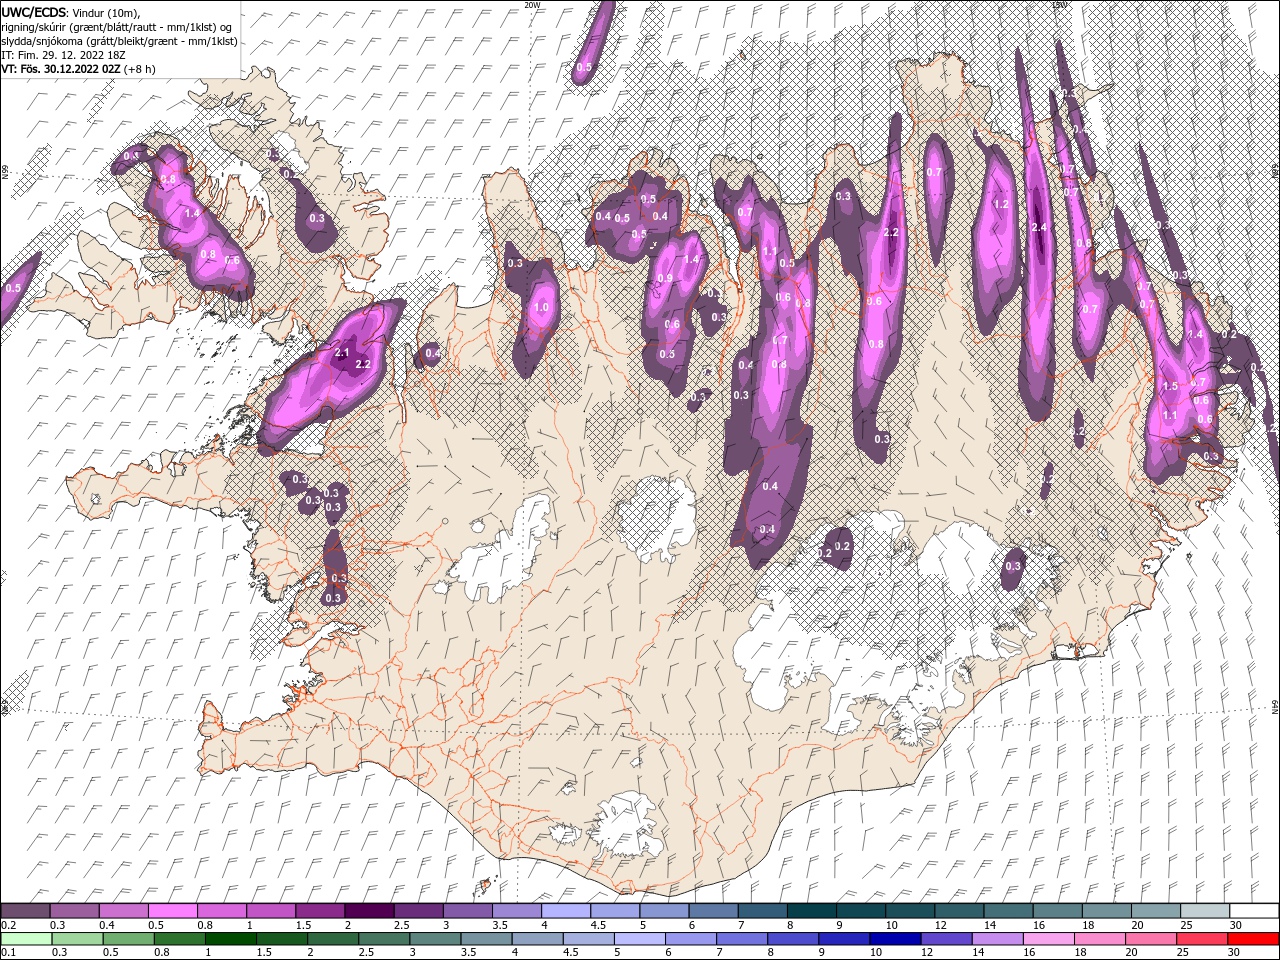Click the bright pink 0.5–0.8 snow swatch

pos(172,911)
